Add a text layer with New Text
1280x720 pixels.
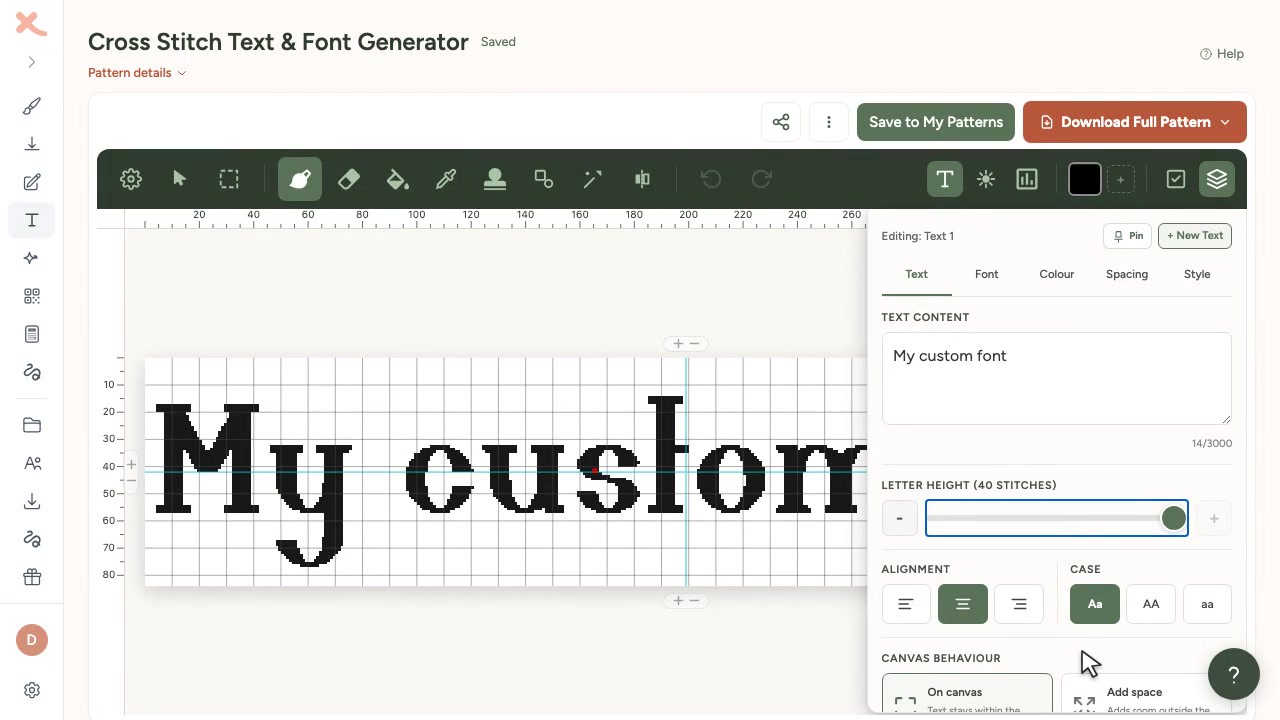[1195, 236]
